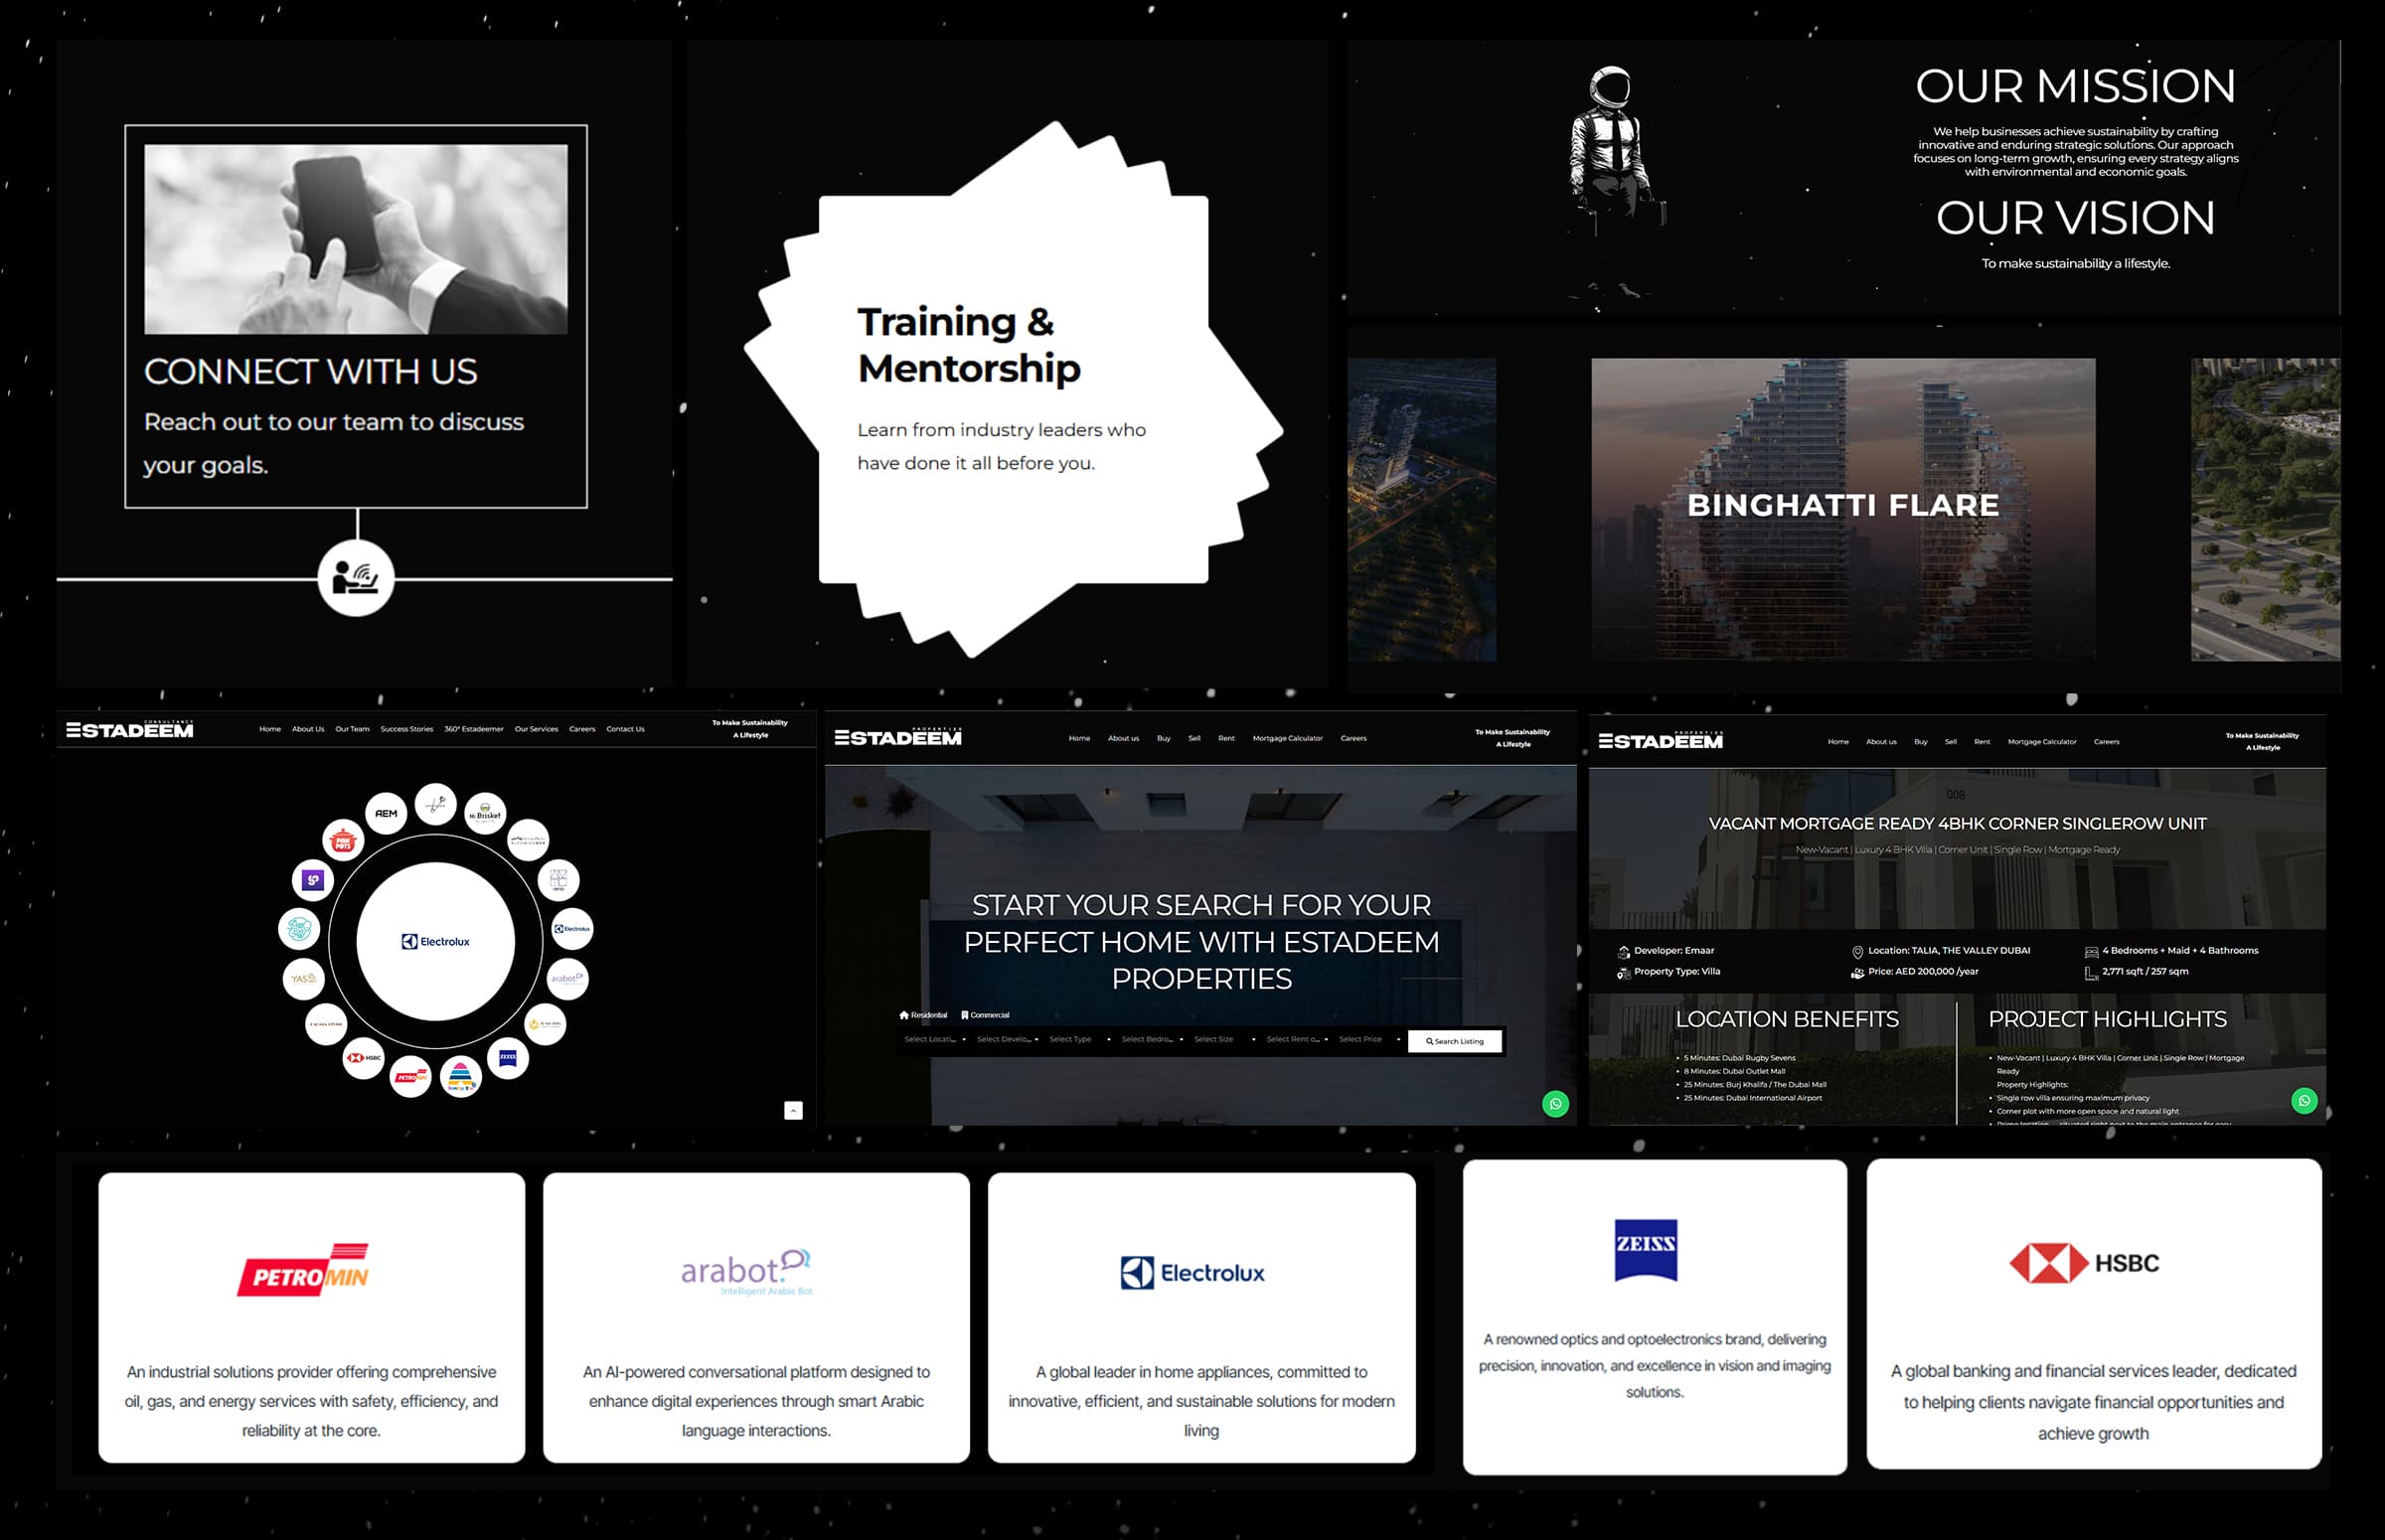This screenshot has height=1540, width=2385.
Task: Open WhatsApp chat on the villa listing page
Action: point(2304,1101)
